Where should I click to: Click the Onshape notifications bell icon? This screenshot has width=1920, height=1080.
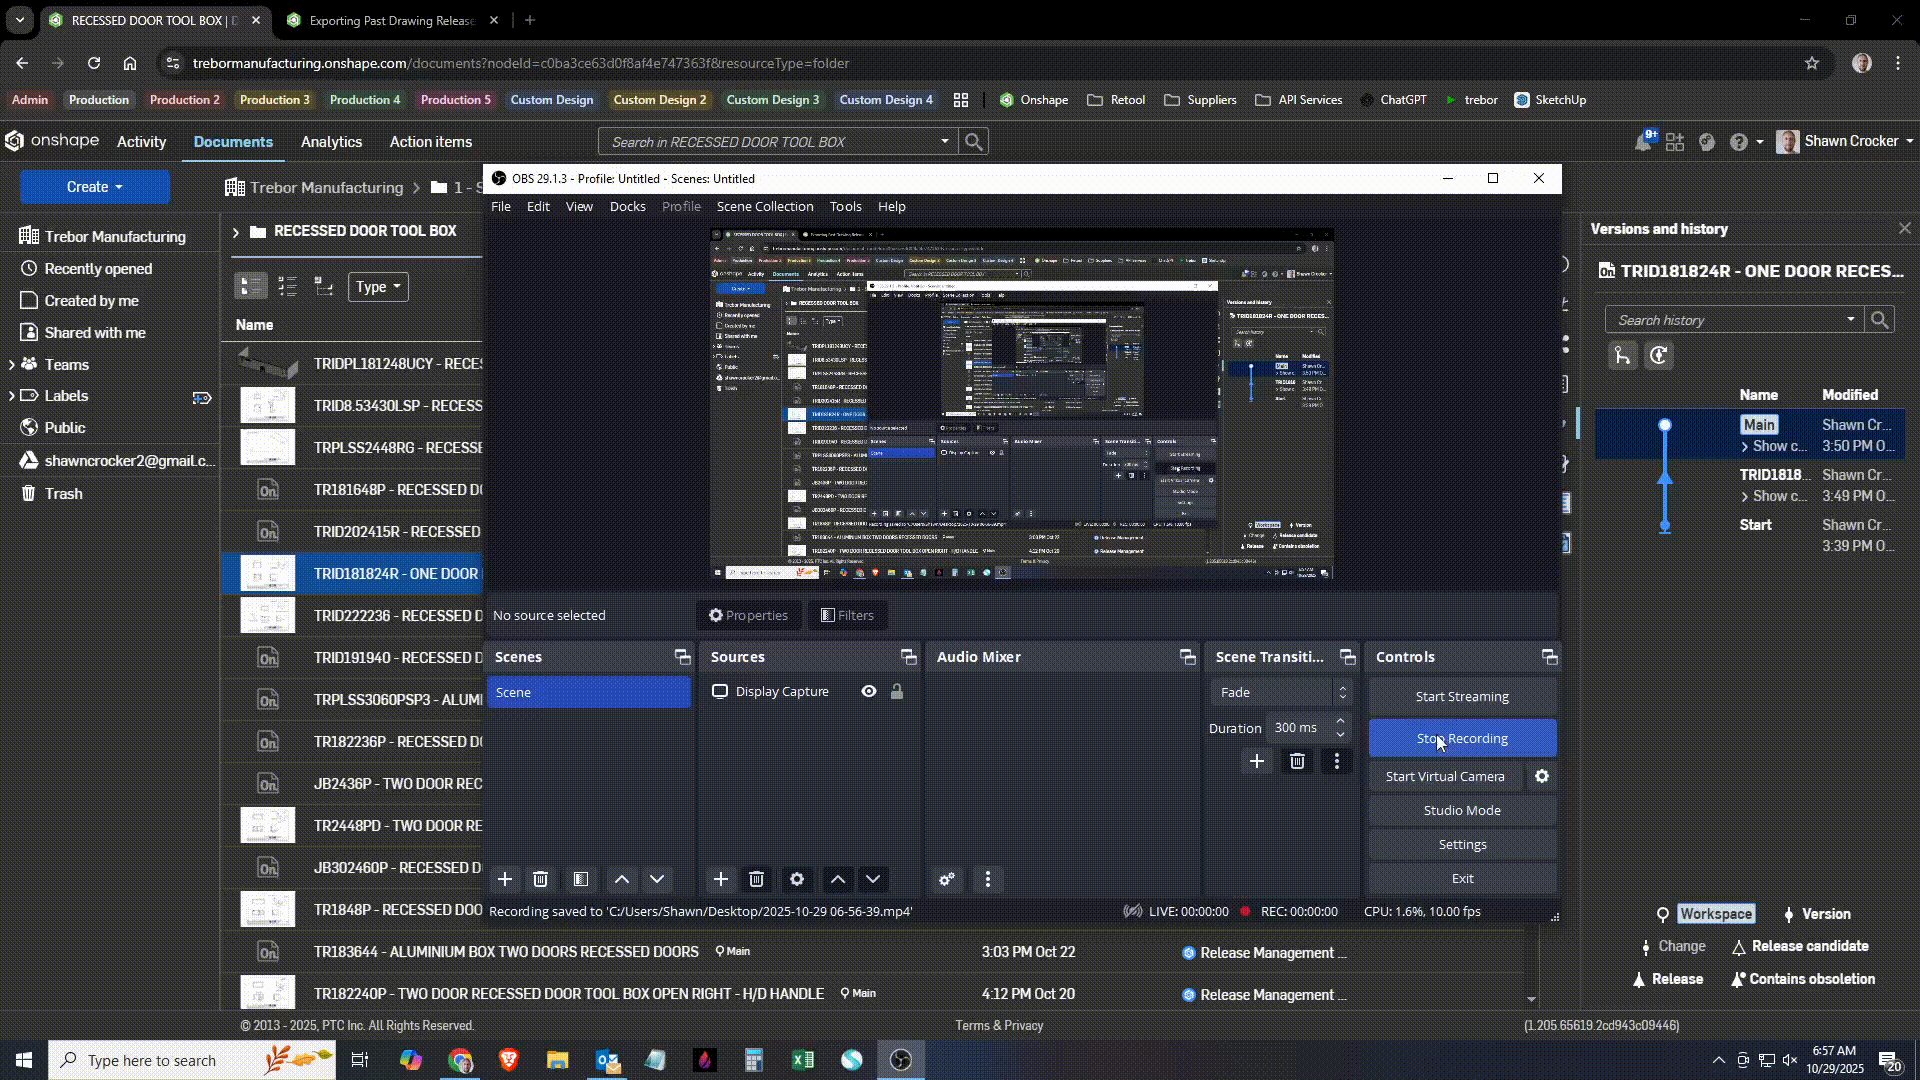[x=1642, y=142]
